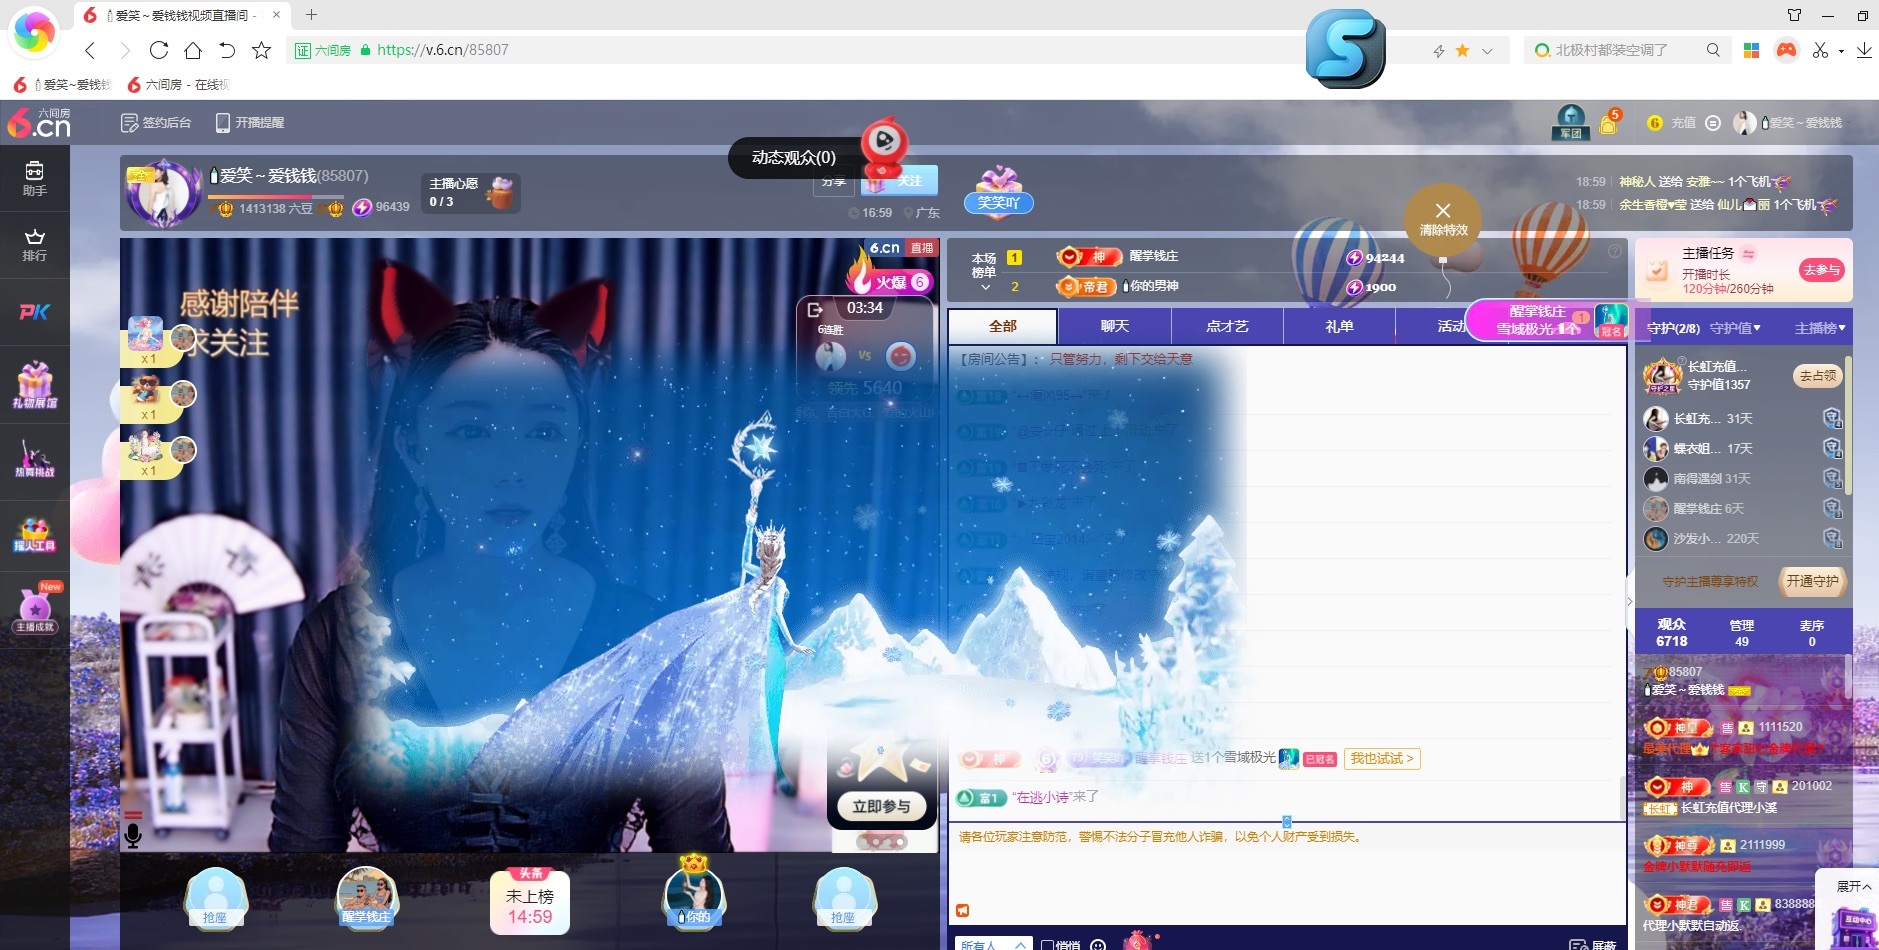
Task: Click the orange megaphone broadcast icon
Action: pyautogui.click(x=962, y=910)
